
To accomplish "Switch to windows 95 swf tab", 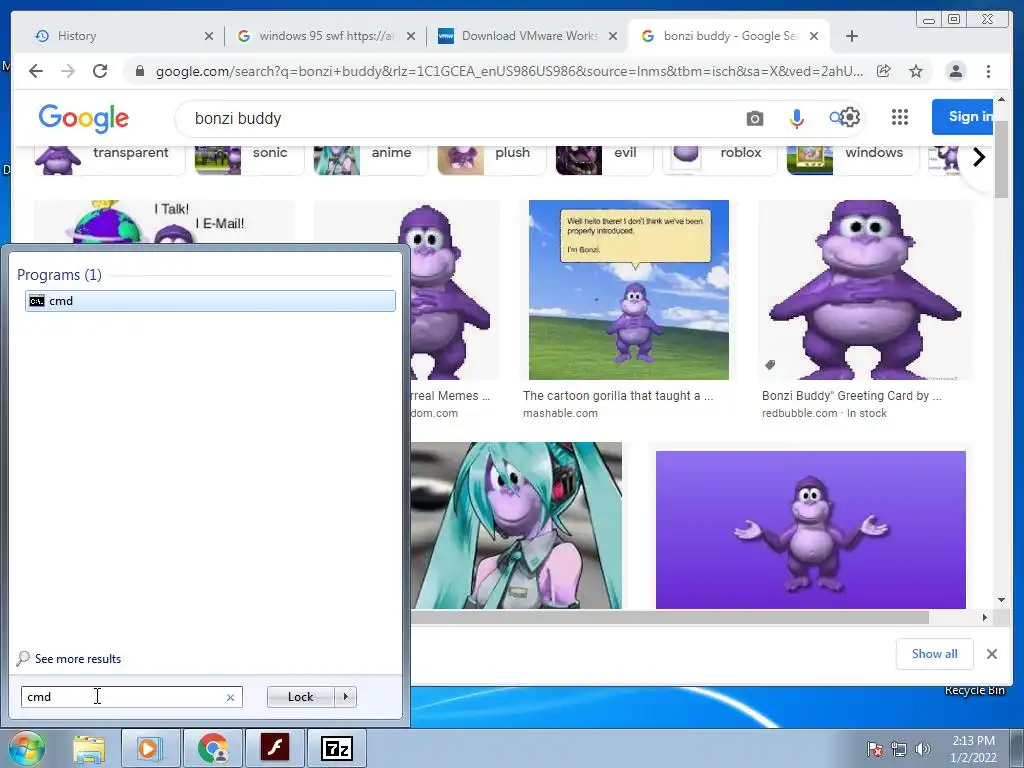I will 327,36.
